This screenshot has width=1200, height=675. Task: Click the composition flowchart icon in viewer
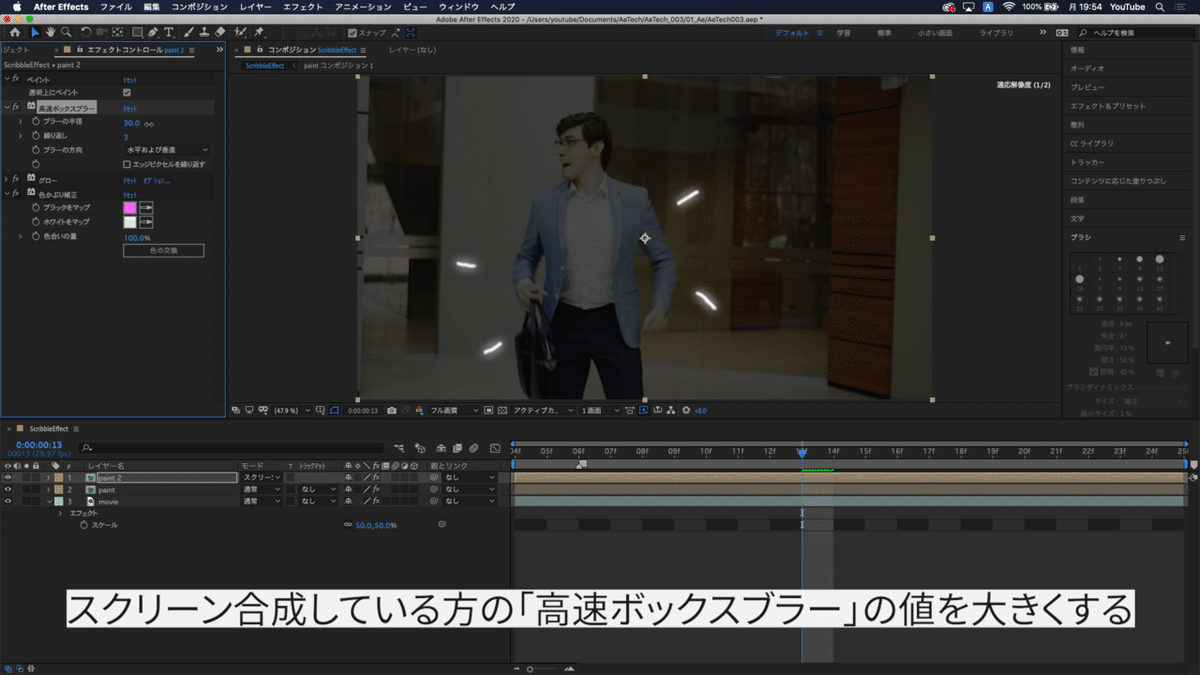pyautogui.click(x=671, y=410)
